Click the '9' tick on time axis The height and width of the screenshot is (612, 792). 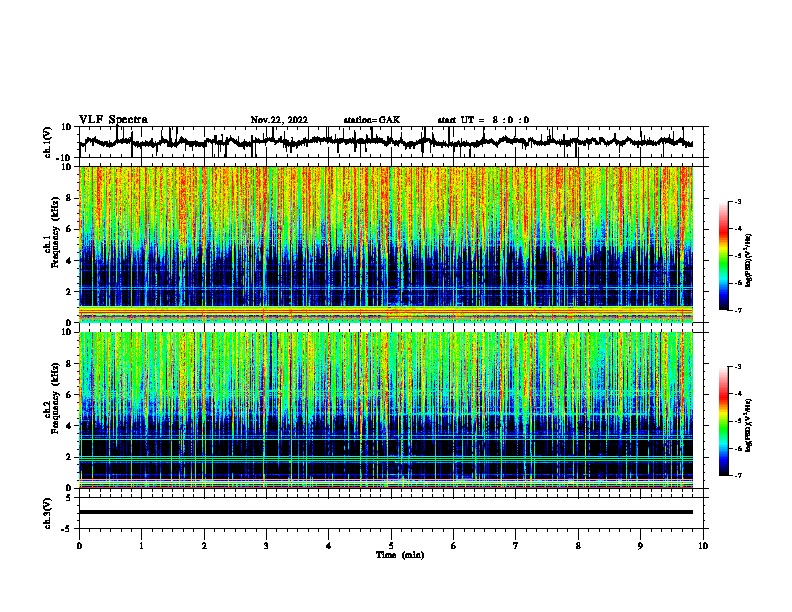640,546
